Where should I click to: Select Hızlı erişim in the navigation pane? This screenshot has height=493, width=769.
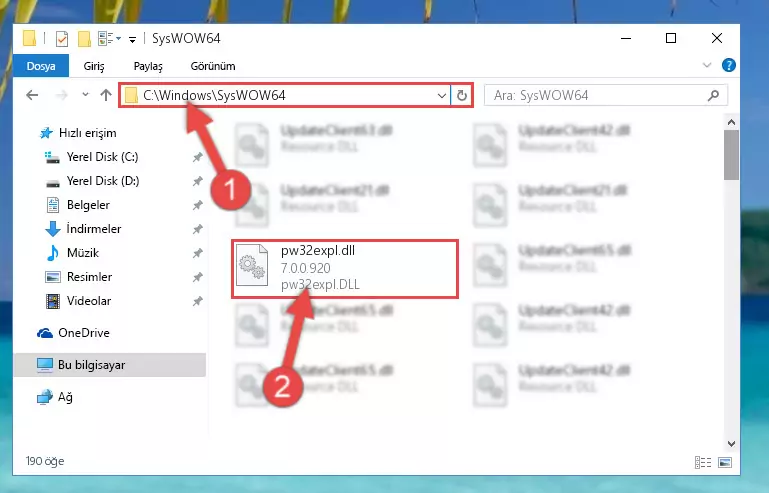78,133
